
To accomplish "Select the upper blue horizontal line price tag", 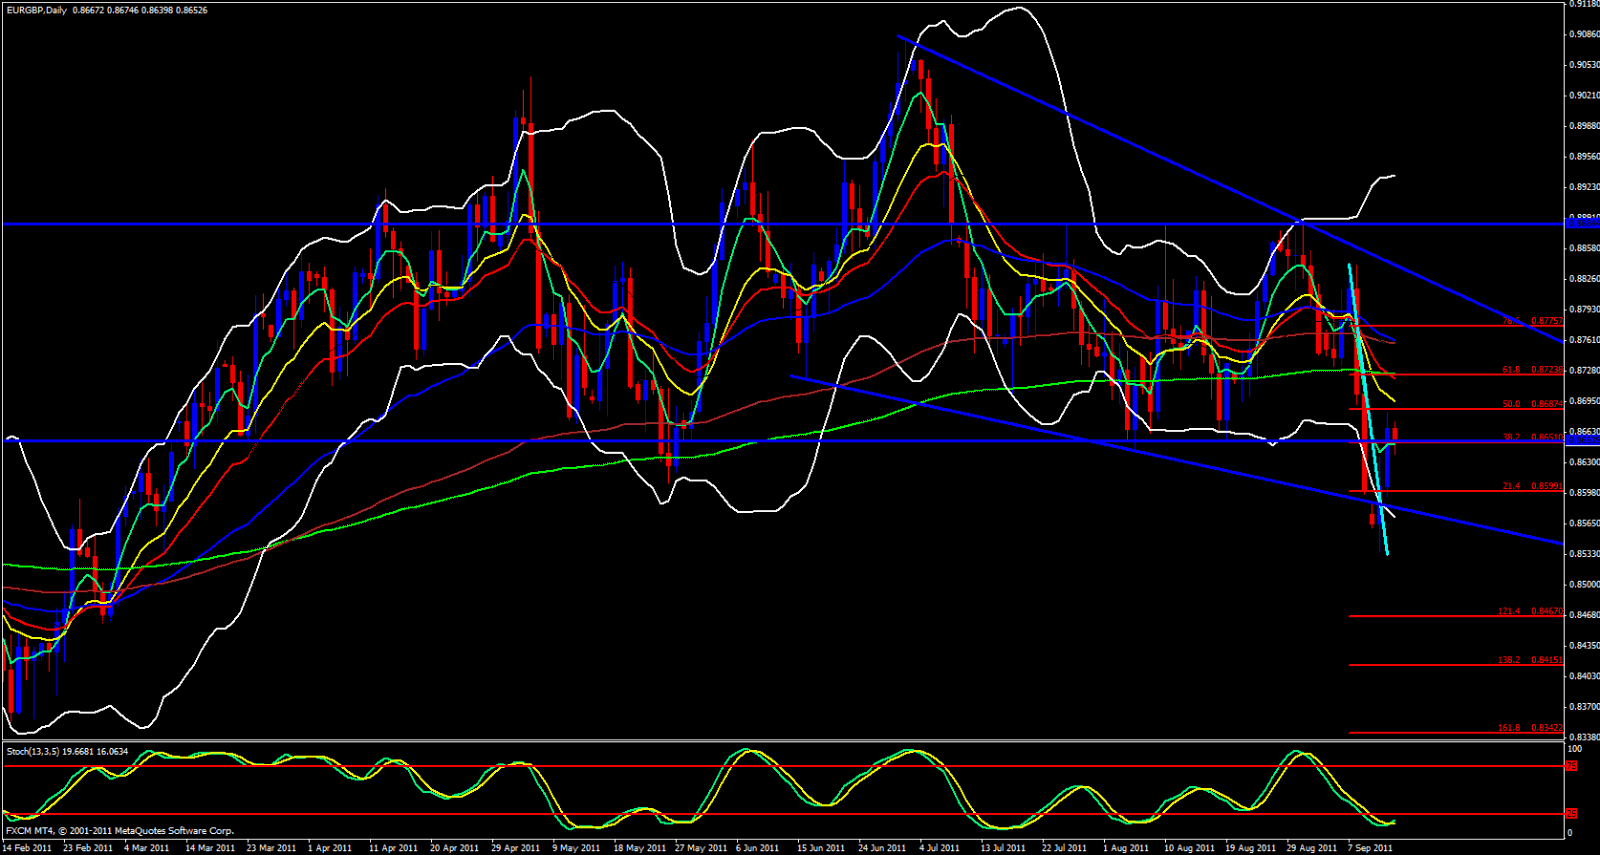I will [x=1581, y=224].
